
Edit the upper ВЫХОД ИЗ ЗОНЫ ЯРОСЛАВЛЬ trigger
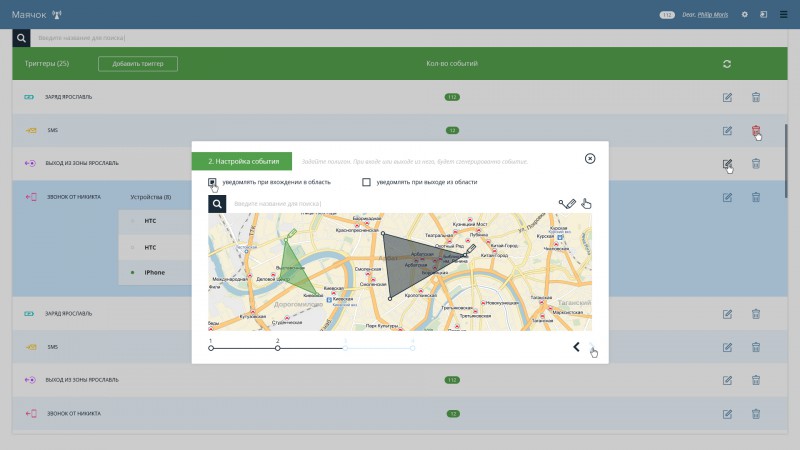pyautogui.click(x=728, y=164)
